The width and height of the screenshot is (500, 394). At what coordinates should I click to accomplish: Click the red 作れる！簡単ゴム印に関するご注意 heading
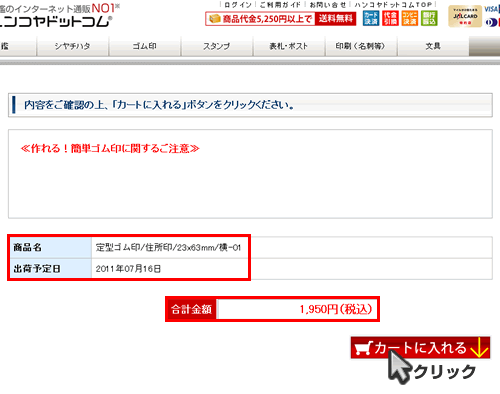(x=110, y=148)
